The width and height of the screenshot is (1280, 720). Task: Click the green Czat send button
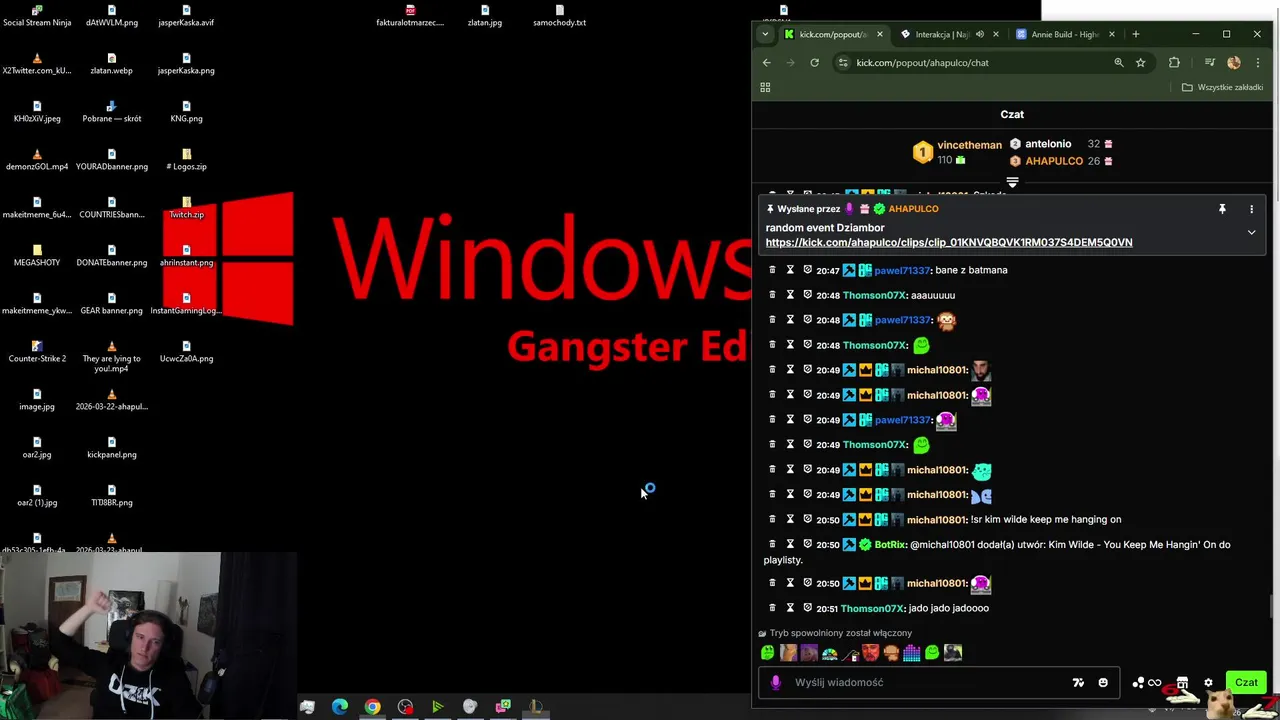coord(1246,682)
